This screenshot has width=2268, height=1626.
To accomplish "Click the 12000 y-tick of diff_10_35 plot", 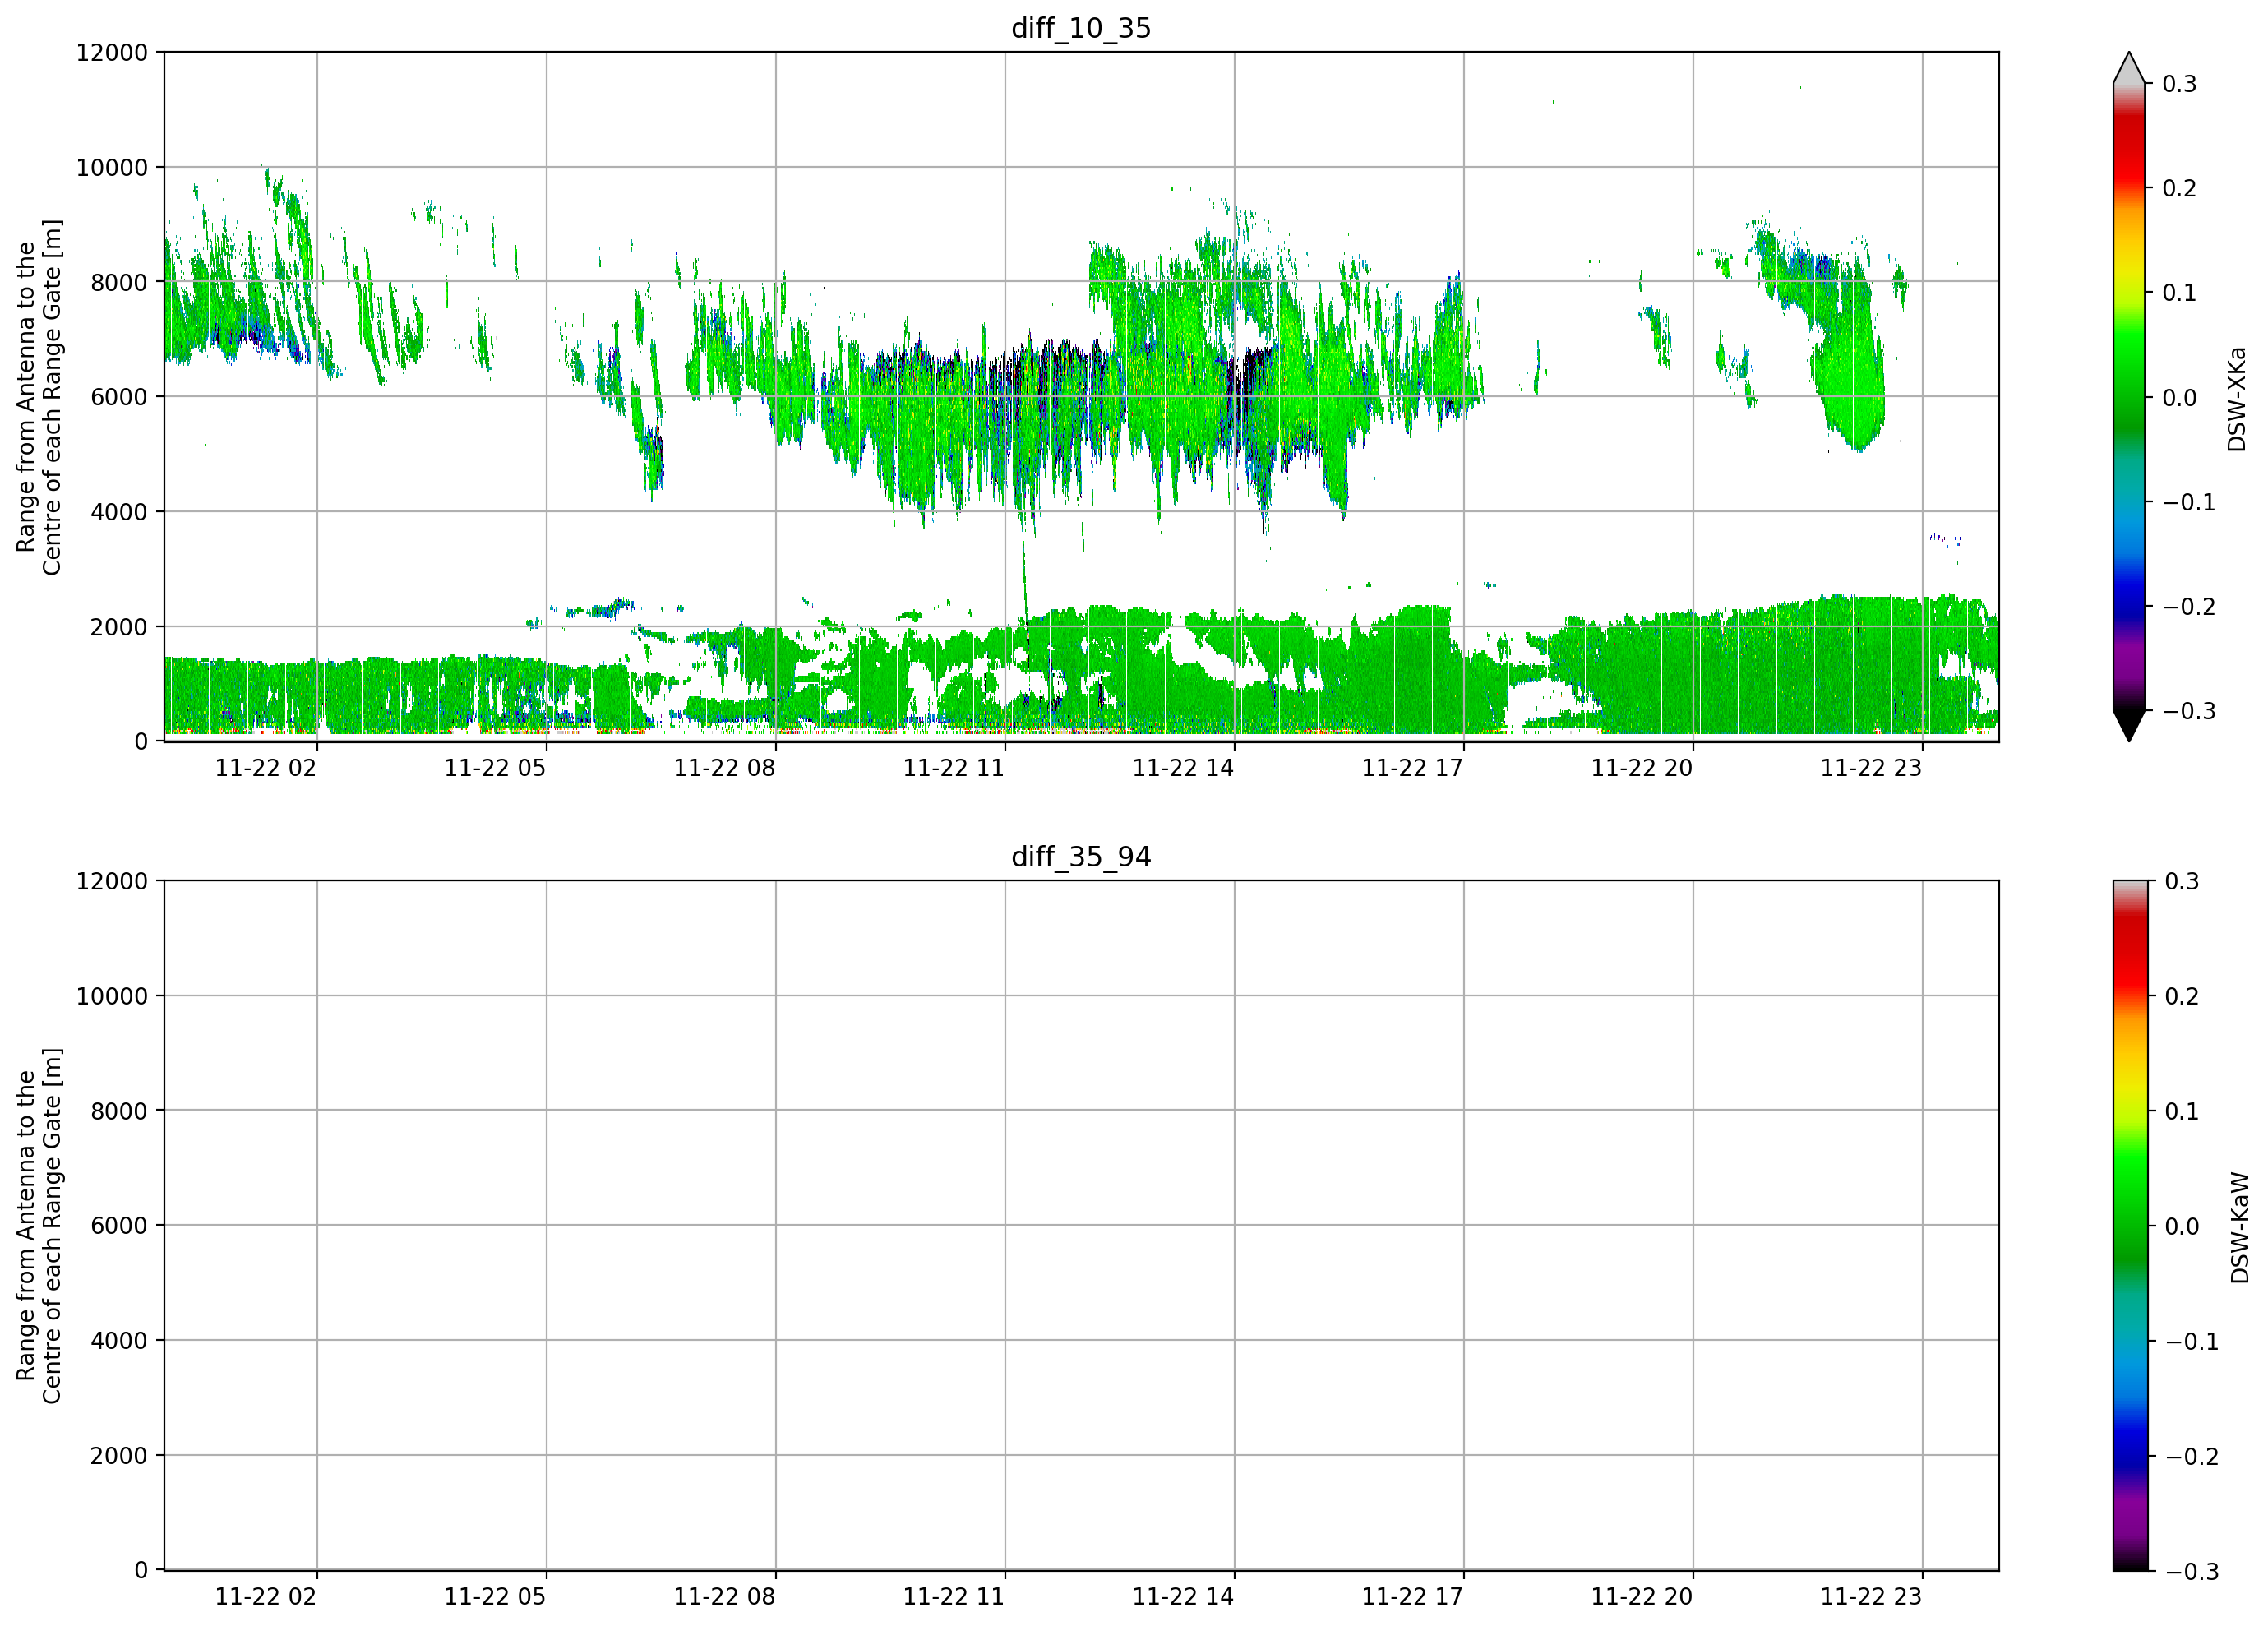I will pos(112,52).
